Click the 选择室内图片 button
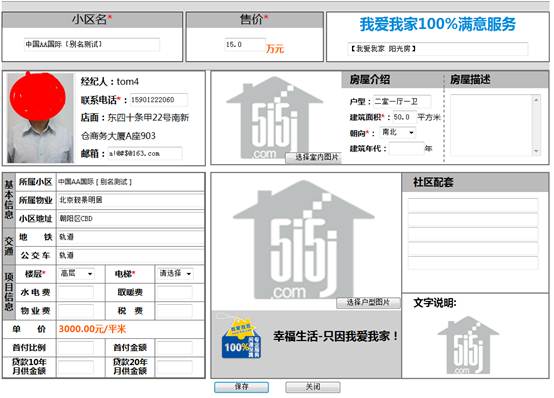554x398 pixels. point(314,157)
